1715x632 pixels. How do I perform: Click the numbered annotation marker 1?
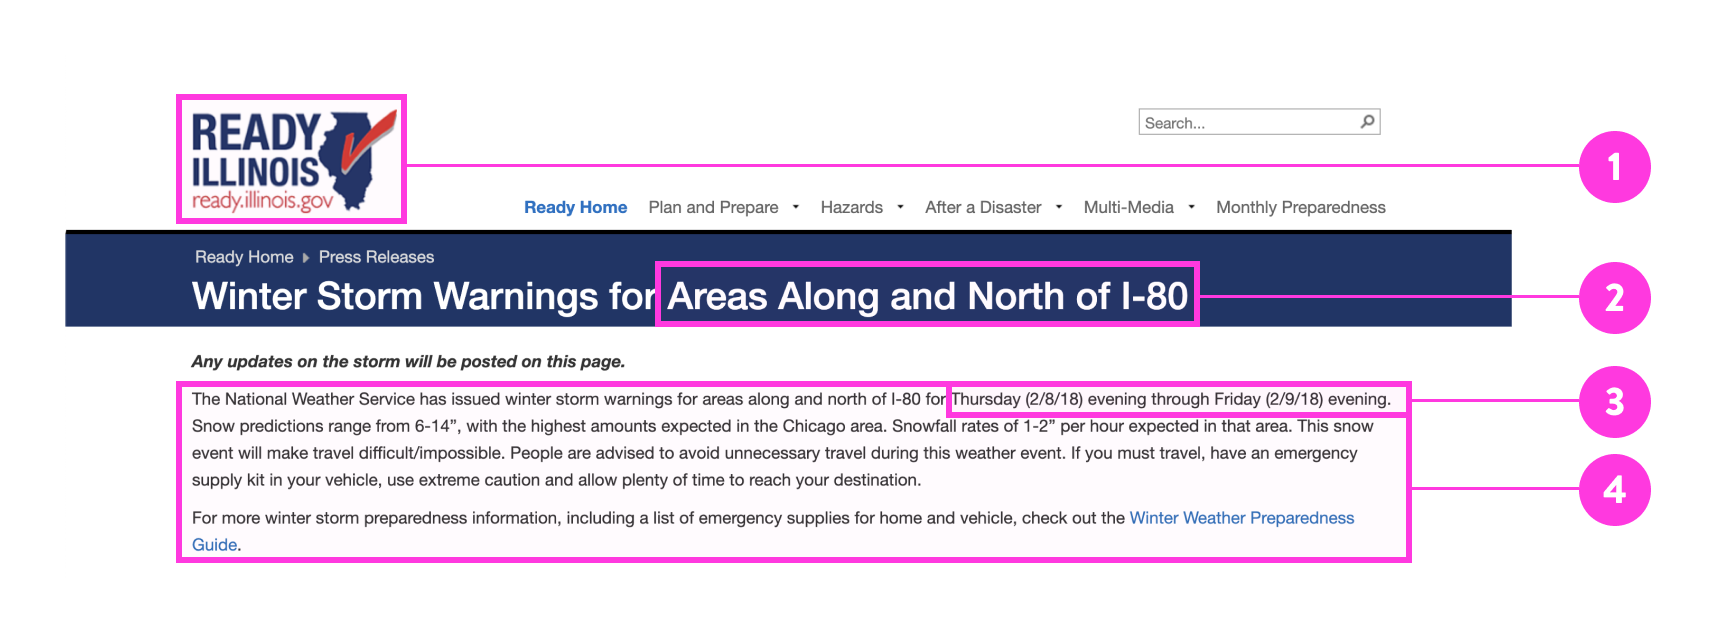click(1613, 167)
